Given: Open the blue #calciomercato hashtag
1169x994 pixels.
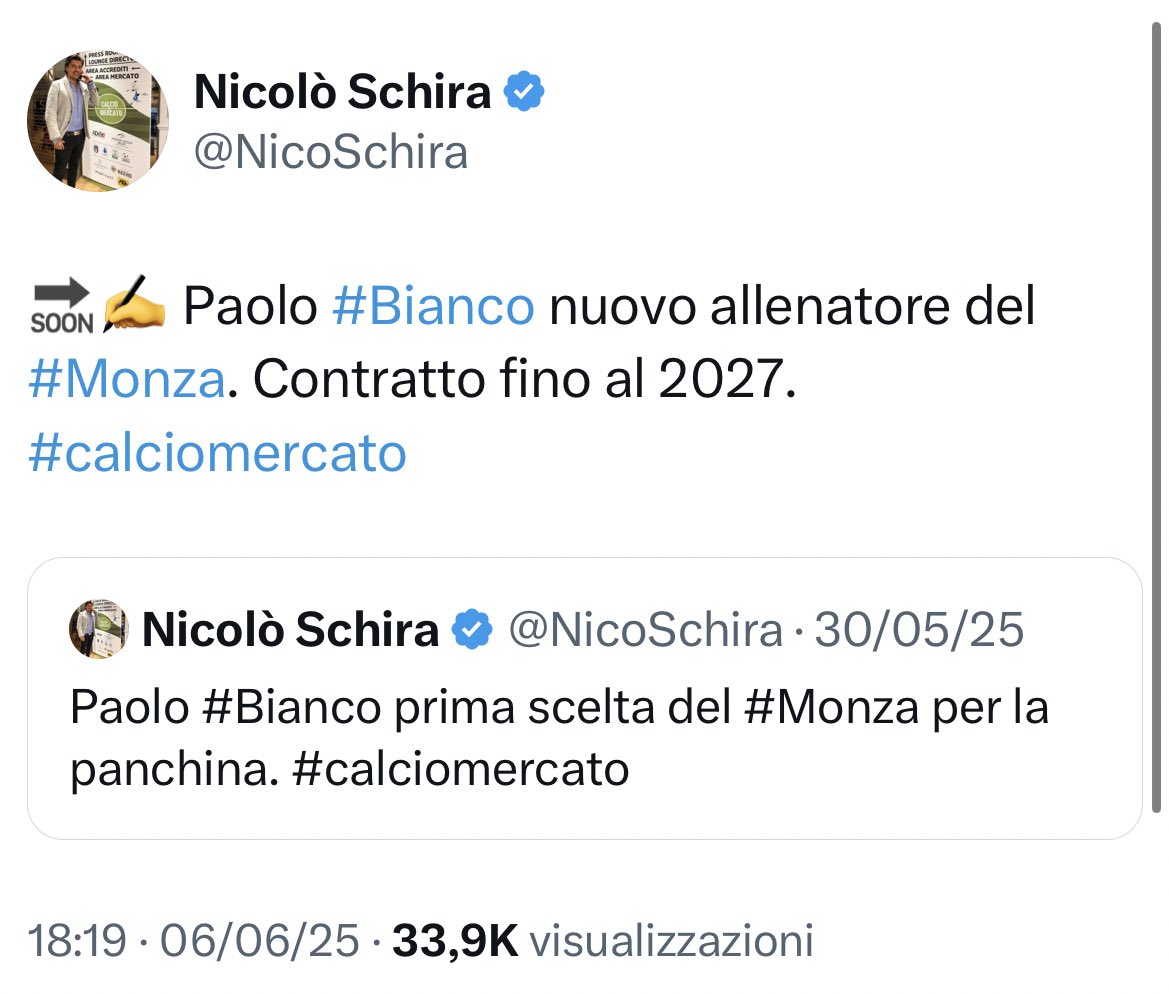Looking at the screenshot, I should click(217, 453).
